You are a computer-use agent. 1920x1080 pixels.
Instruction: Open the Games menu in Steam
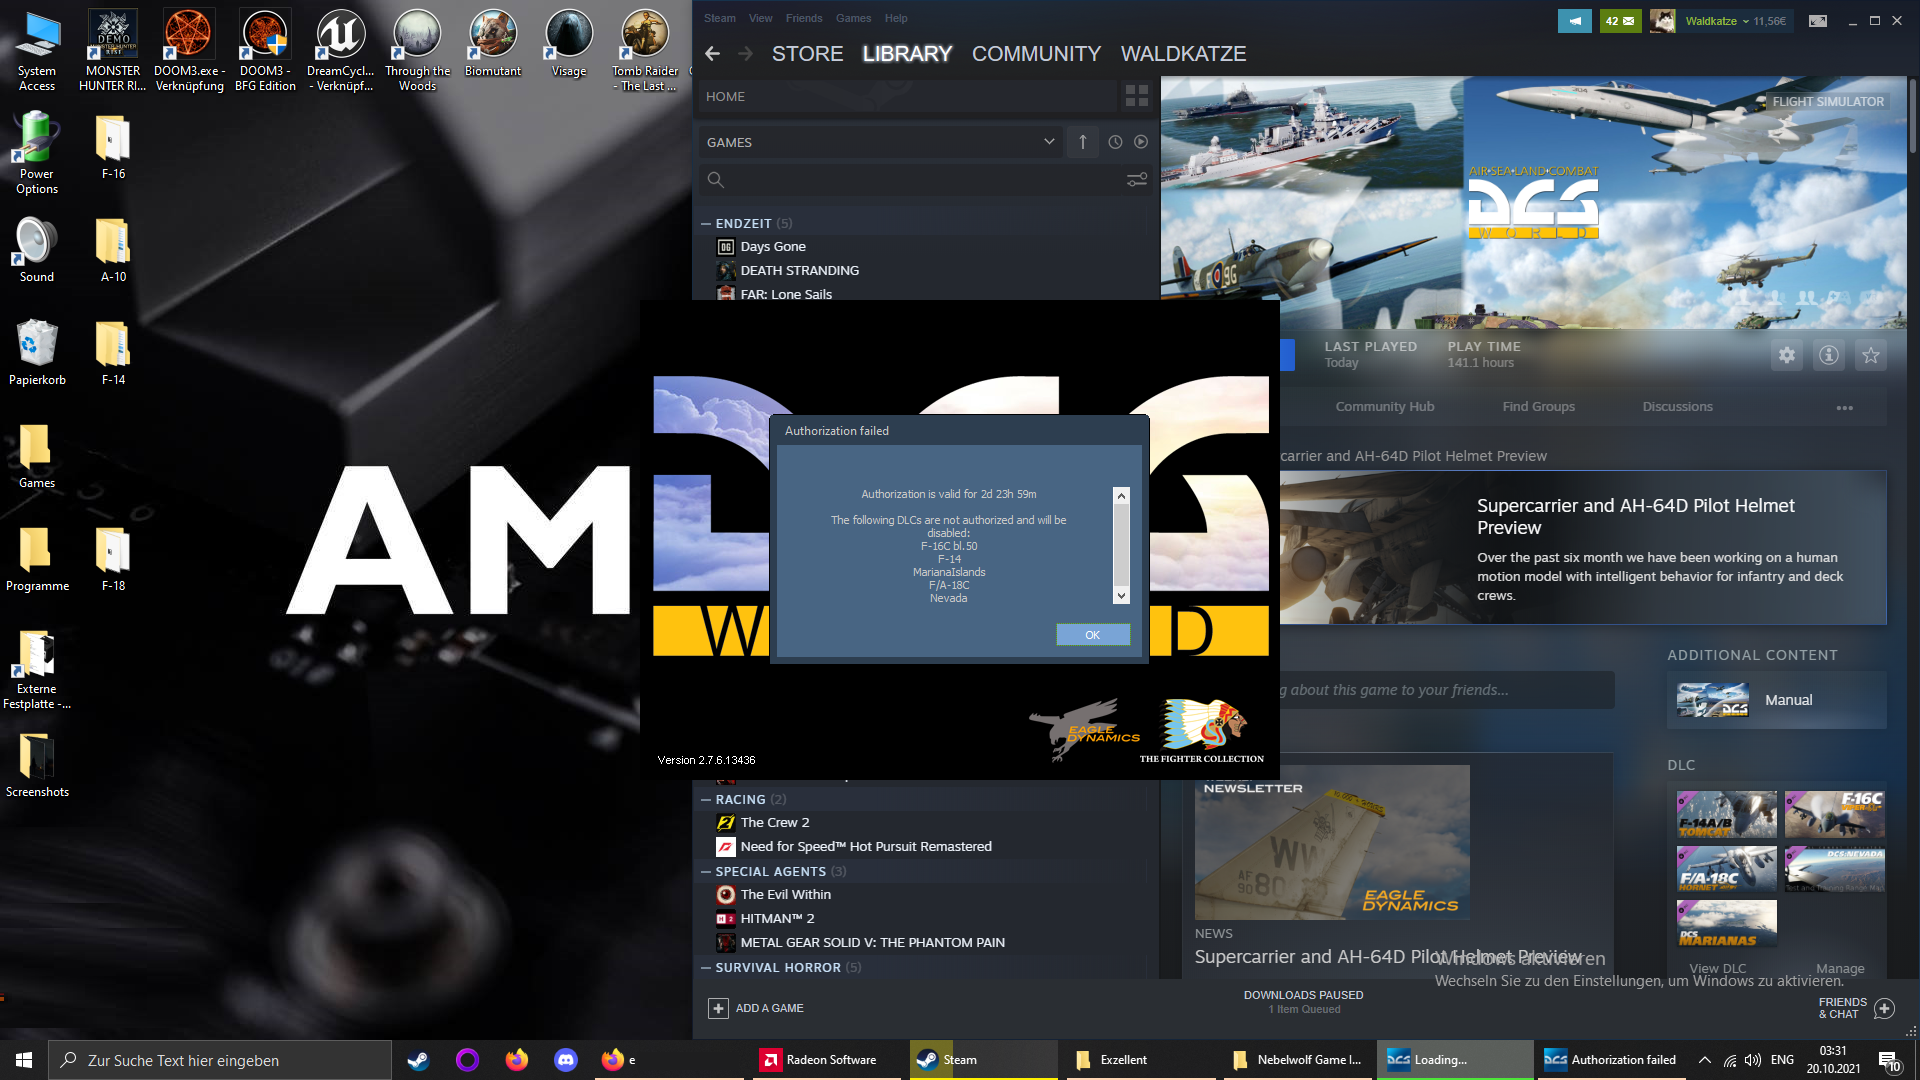(x=853, y=18)
